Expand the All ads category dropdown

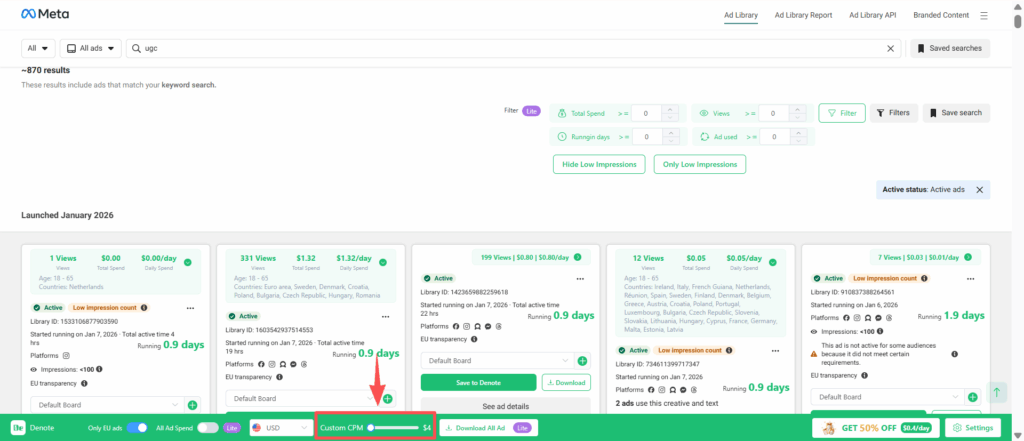[91, 48]
